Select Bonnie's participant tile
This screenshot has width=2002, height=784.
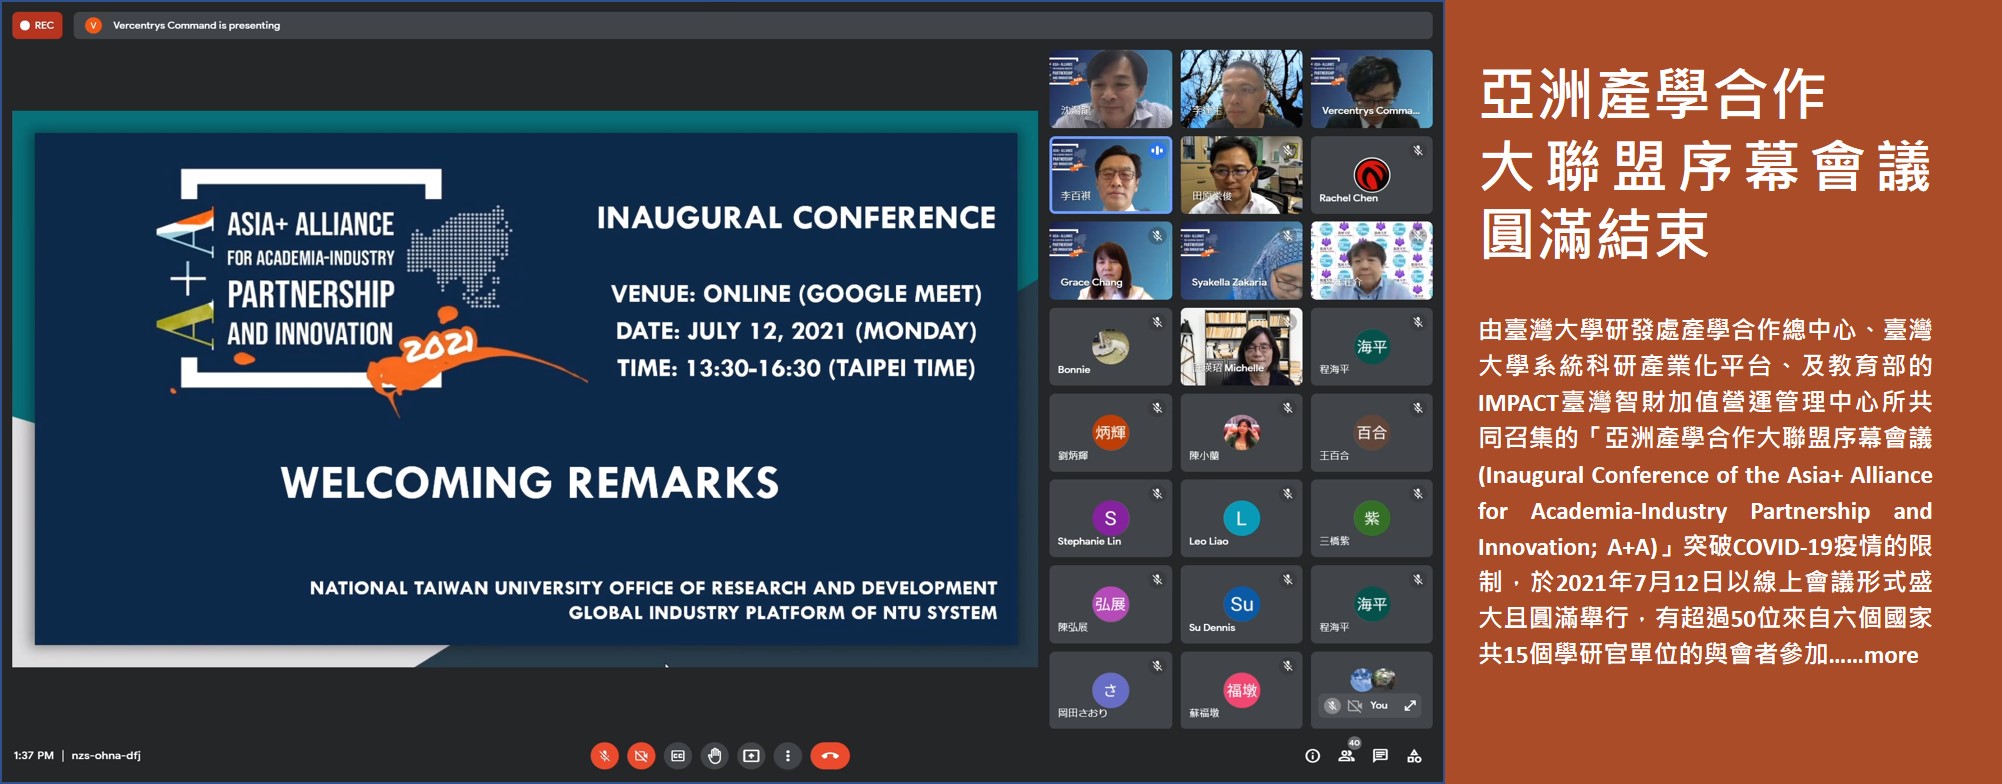1110,347
